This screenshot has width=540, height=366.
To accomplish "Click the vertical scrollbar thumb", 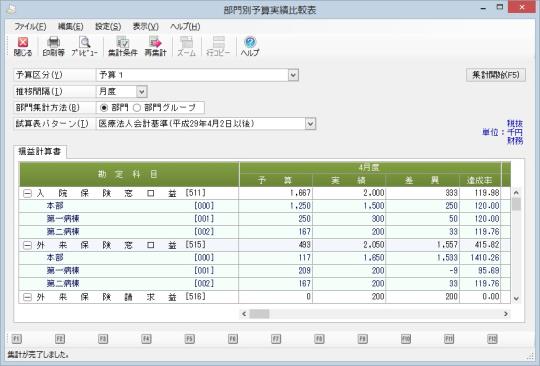I will point(516,204).
